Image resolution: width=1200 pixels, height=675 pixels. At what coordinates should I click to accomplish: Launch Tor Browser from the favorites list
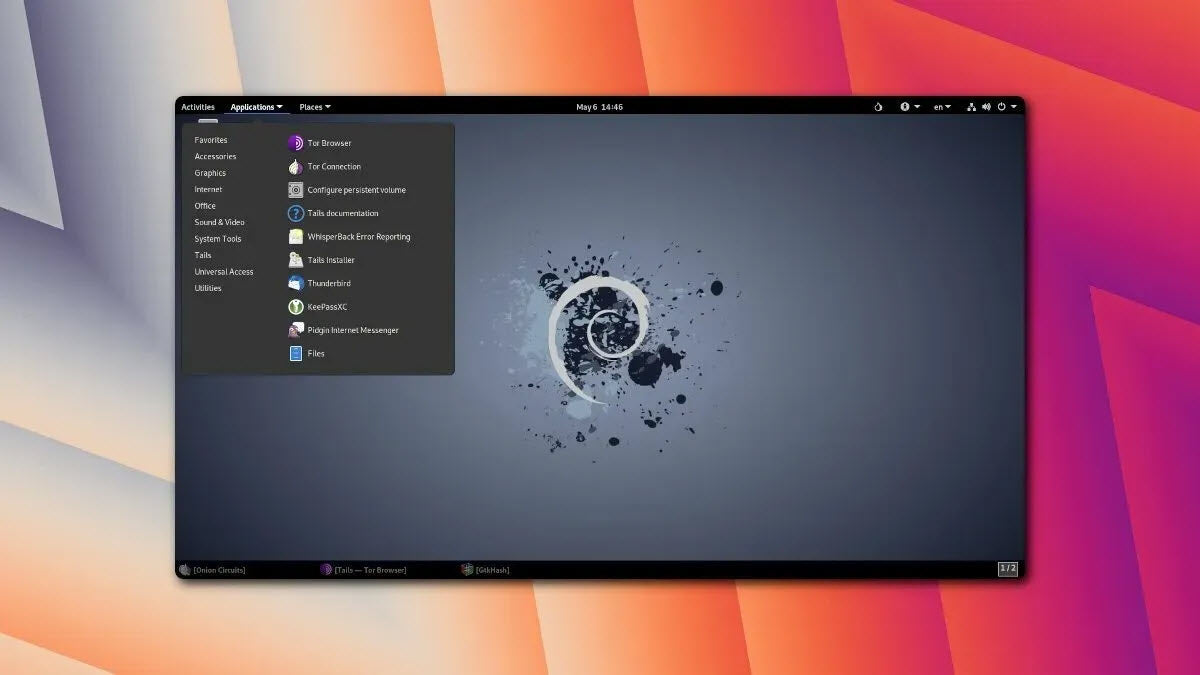(328, 143)
